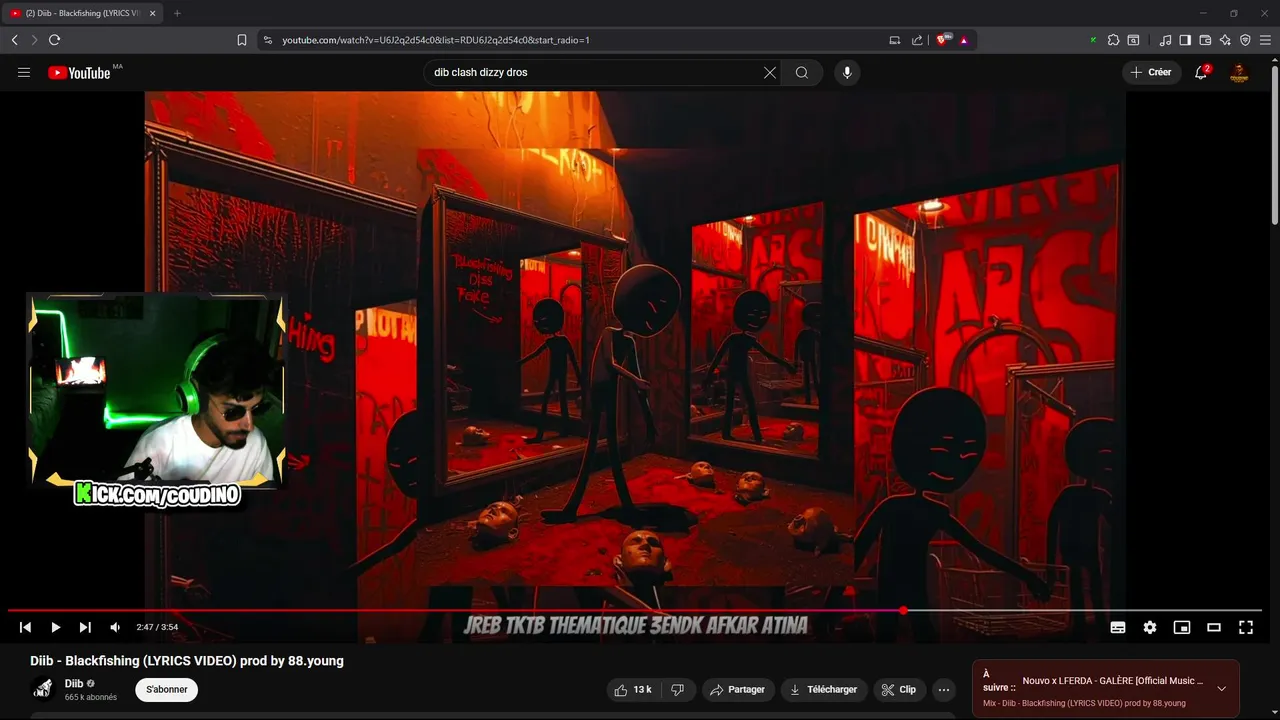Open YouTube notifications bell

(x=1201, y=72)
